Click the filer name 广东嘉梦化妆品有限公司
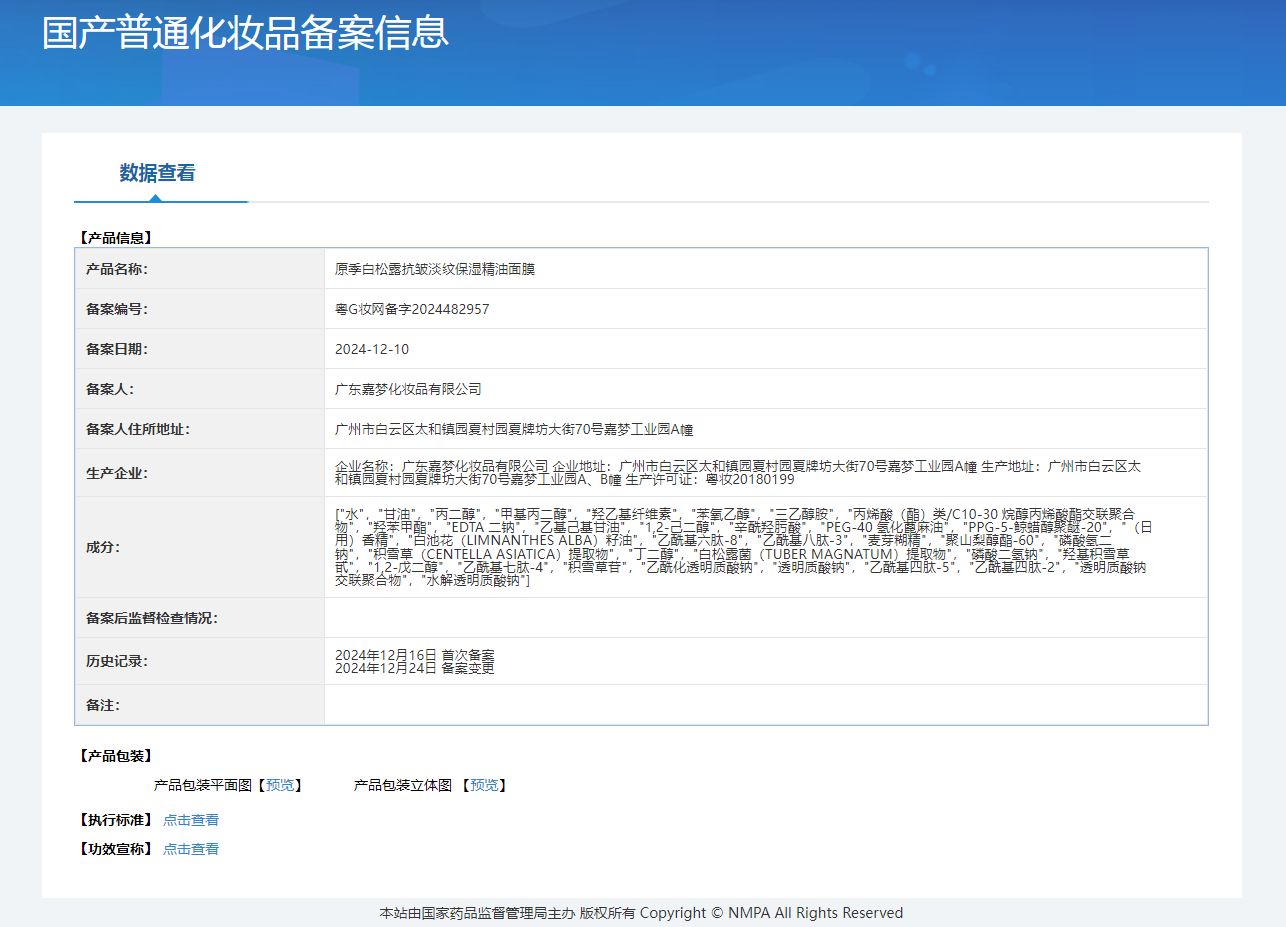The height and width of the screenshot is (927, 1286). point(408,389)
